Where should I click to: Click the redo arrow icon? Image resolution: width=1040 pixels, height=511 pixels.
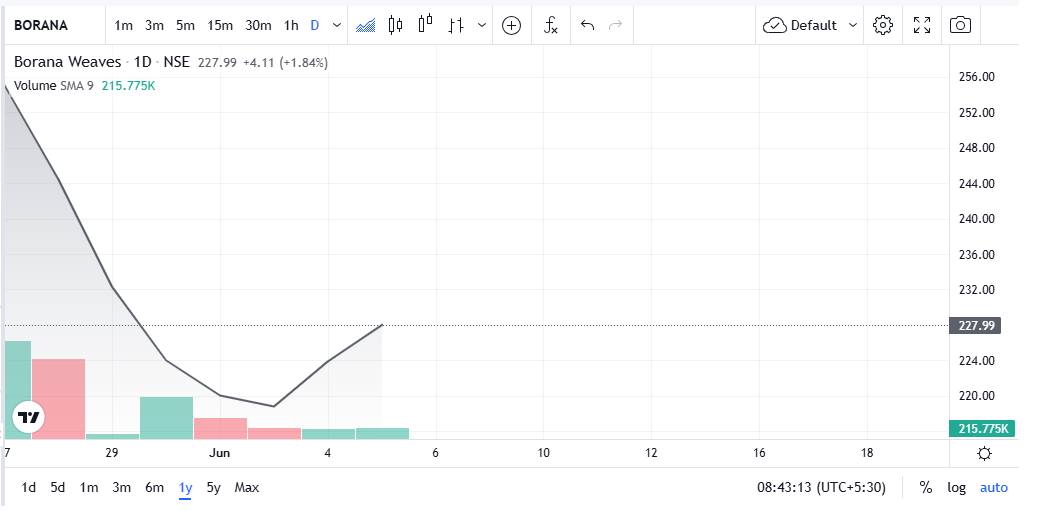tap(616, 25)
